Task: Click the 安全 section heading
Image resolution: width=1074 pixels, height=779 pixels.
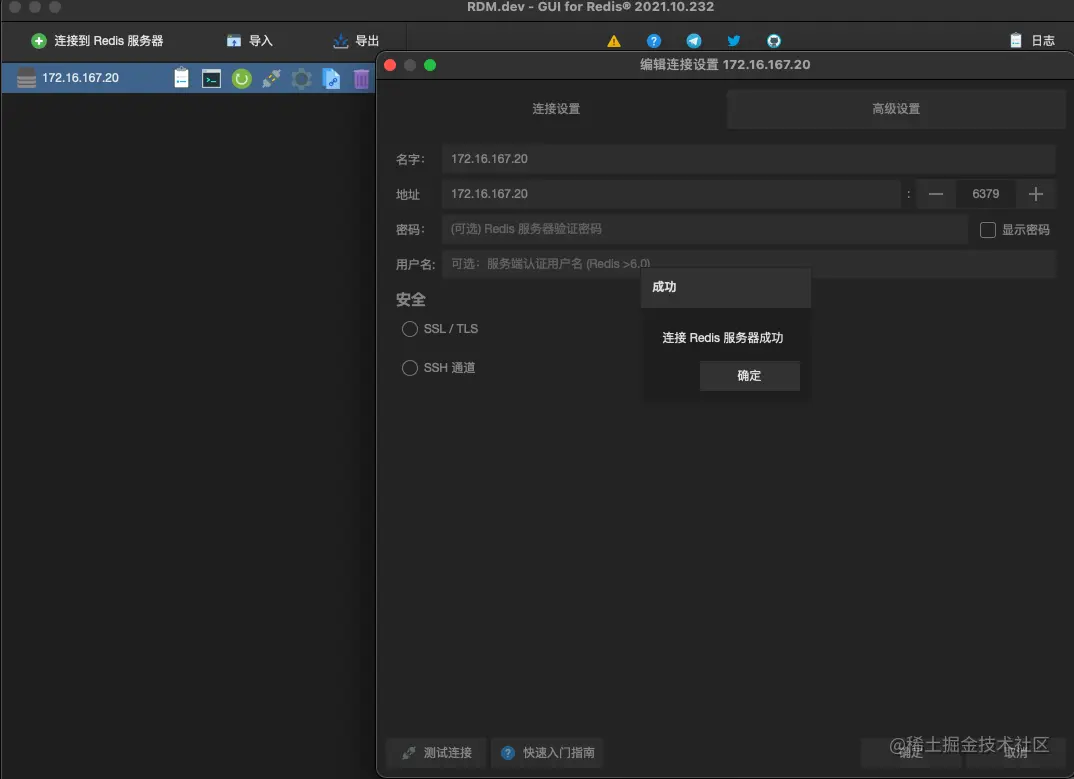Action: pyautogui.click(x=411, y=299)
